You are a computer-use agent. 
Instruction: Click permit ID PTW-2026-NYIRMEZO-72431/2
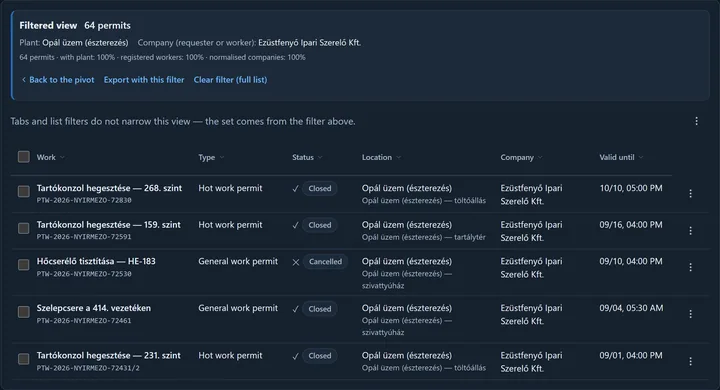(x=88, y=368)
